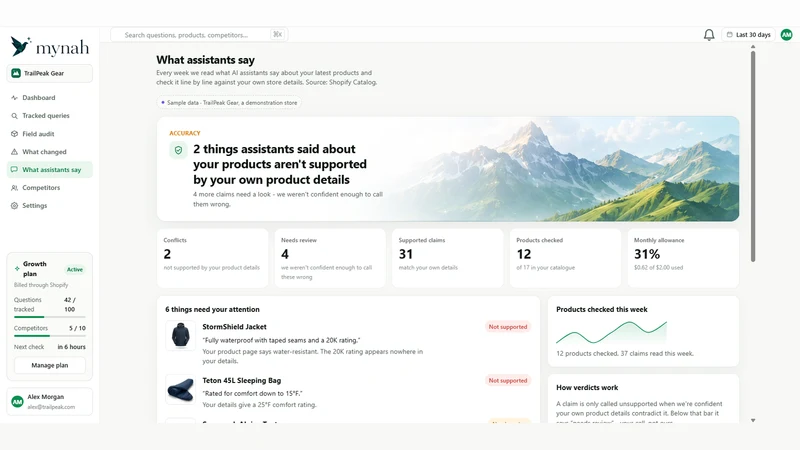Select What assistants say nav item

coord(49,169)
